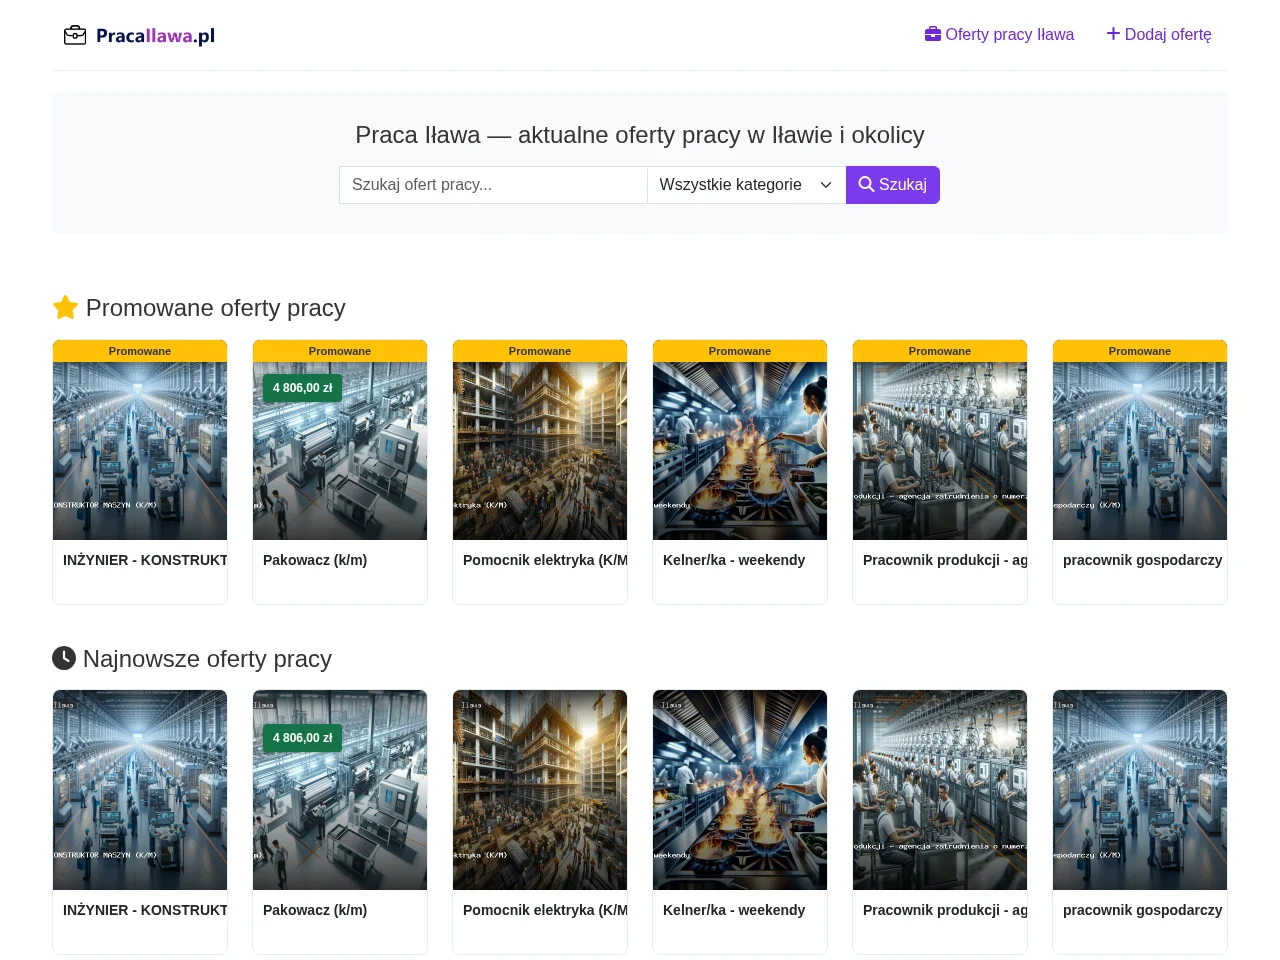Open newest Pracownik produkcji job image
This screenshot has height=960, width=1280.
click(940, 790)
